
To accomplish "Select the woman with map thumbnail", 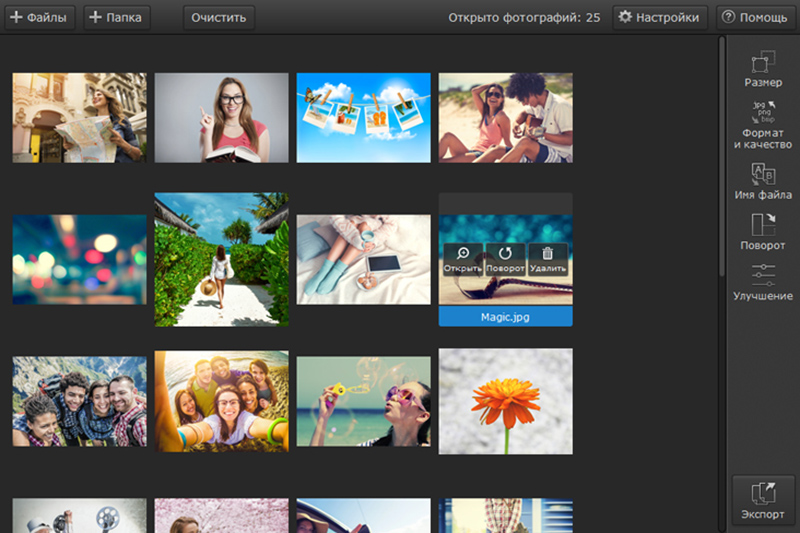I will [79, 117].
